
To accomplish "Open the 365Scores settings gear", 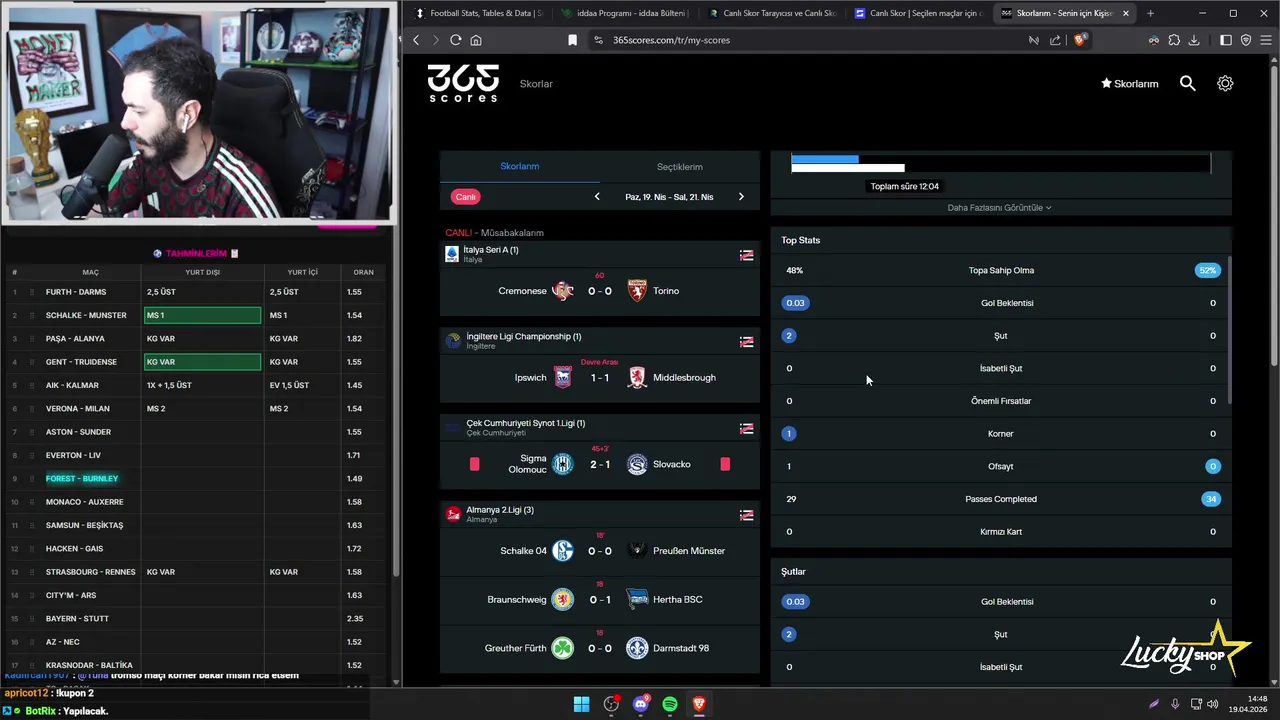I will pos(1225,84).
